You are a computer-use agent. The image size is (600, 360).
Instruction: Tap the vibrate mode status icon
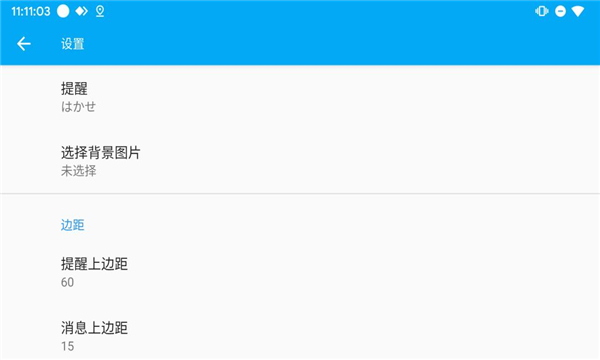tap(541, 11)
